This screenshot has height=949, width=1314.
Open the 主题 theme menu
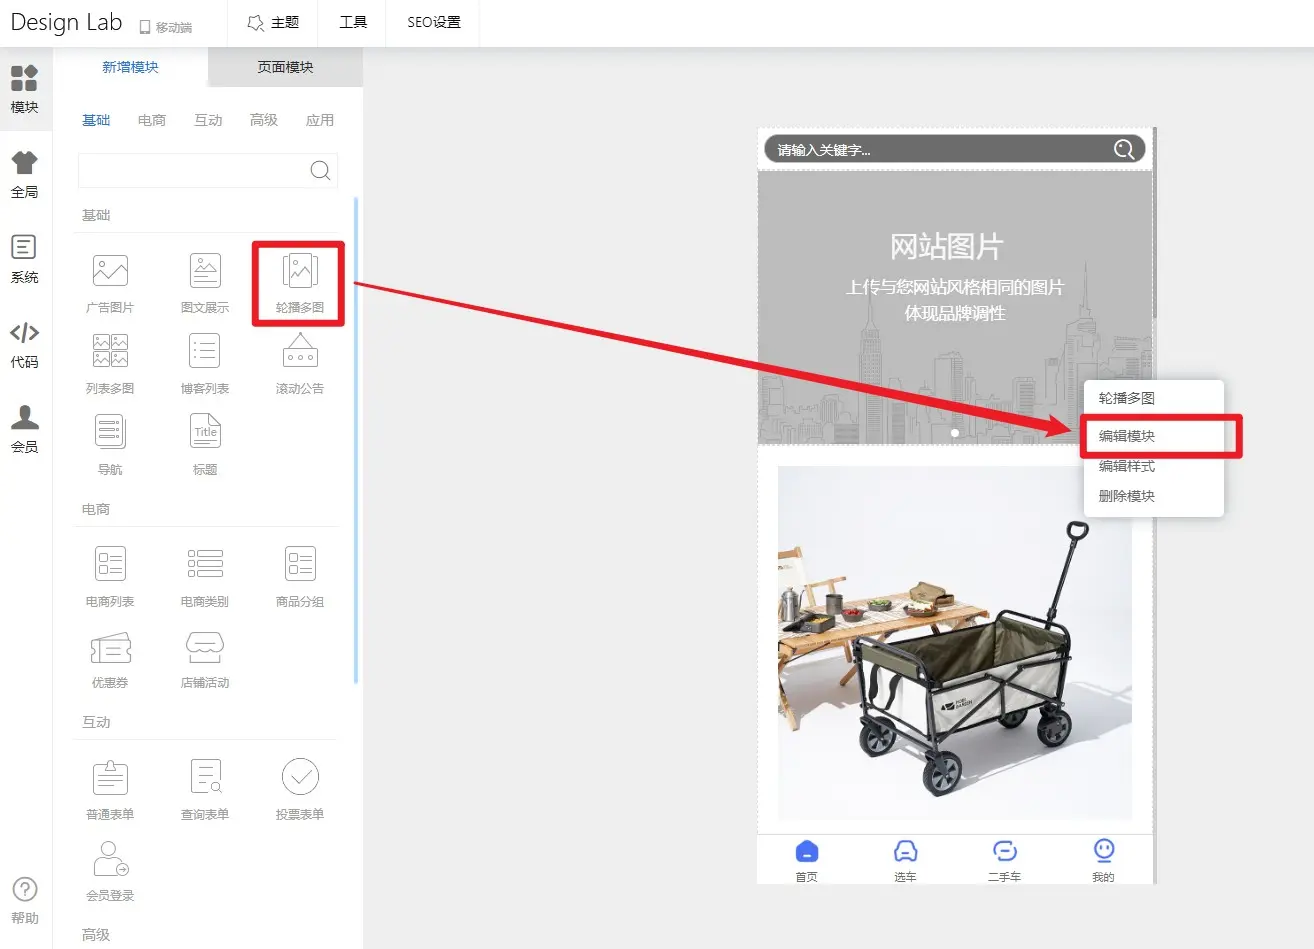point(273,23)
